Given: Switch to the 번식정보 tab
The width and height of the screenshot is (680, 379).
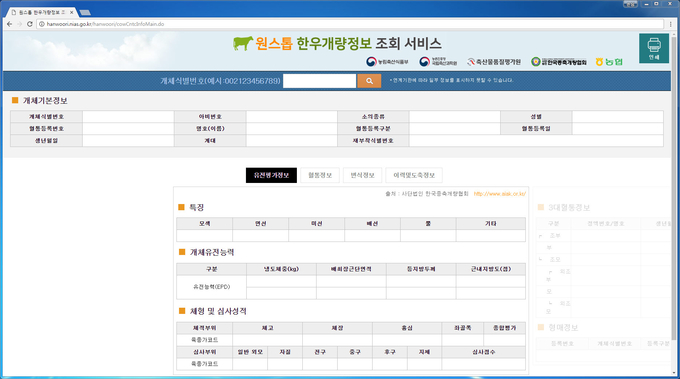Looking at the screenshot, I should pos(363,175).
